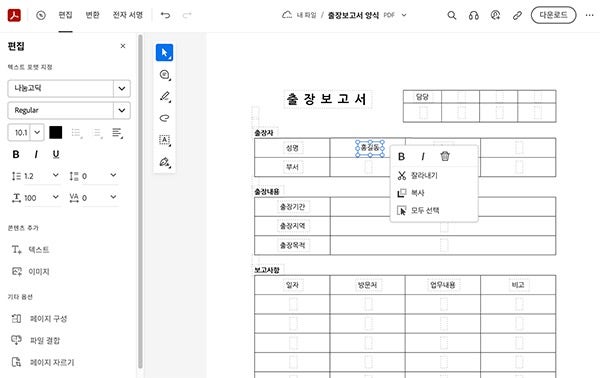Click the 방문처 column header
This screenshot has height=378, width=600.
tap(367, 285)
